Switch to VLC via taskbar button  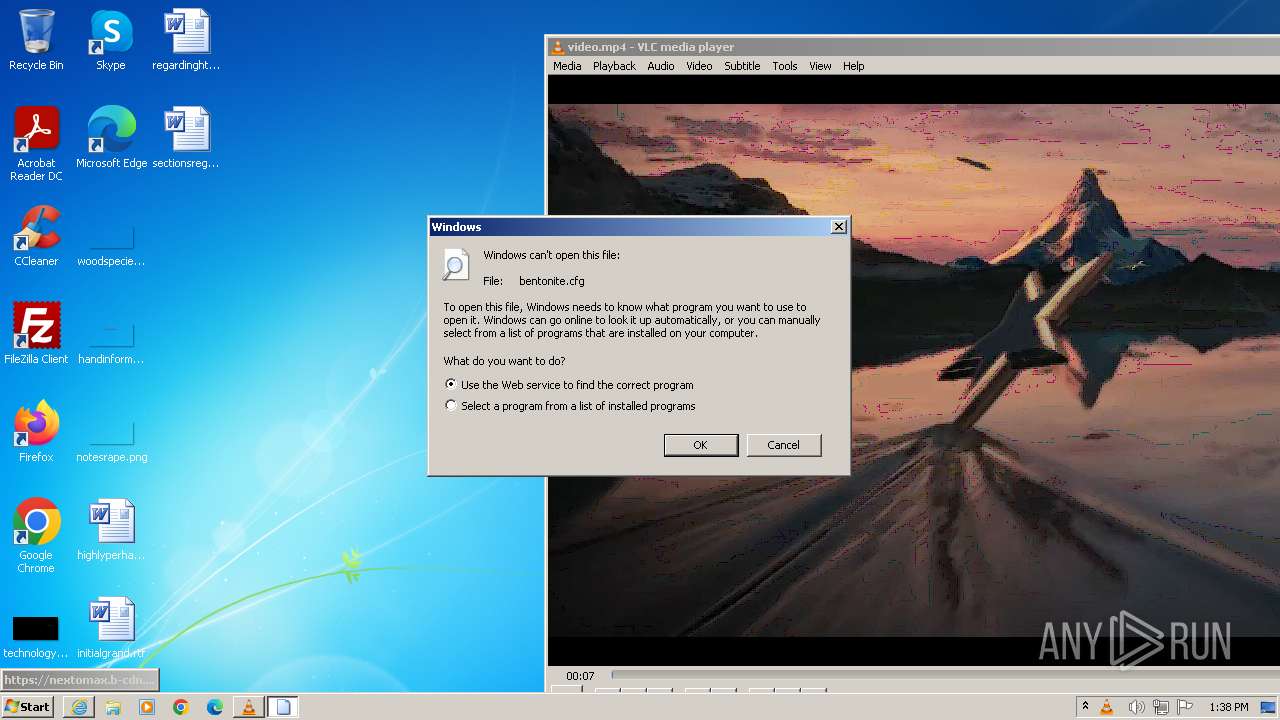(249, 707)
